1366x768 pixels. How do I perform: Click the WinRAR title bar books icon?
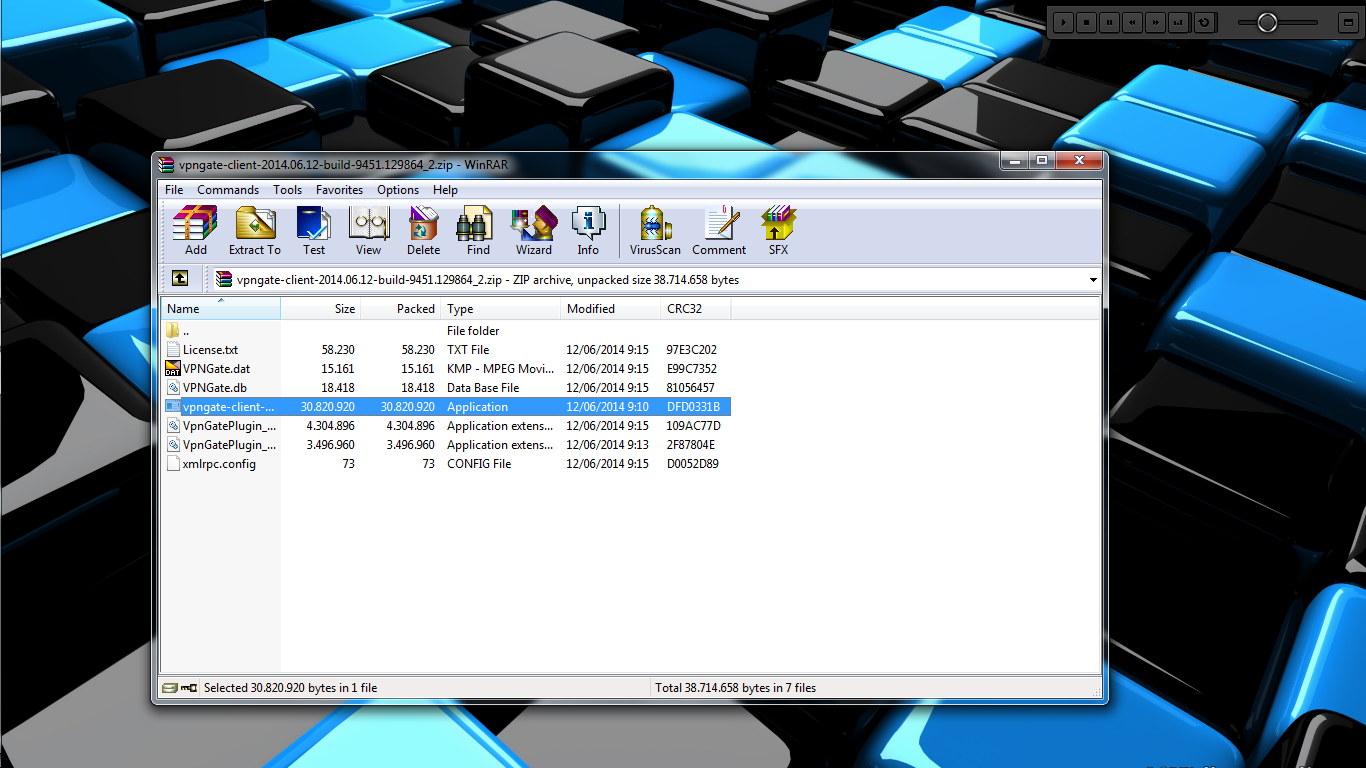[166, 165]
